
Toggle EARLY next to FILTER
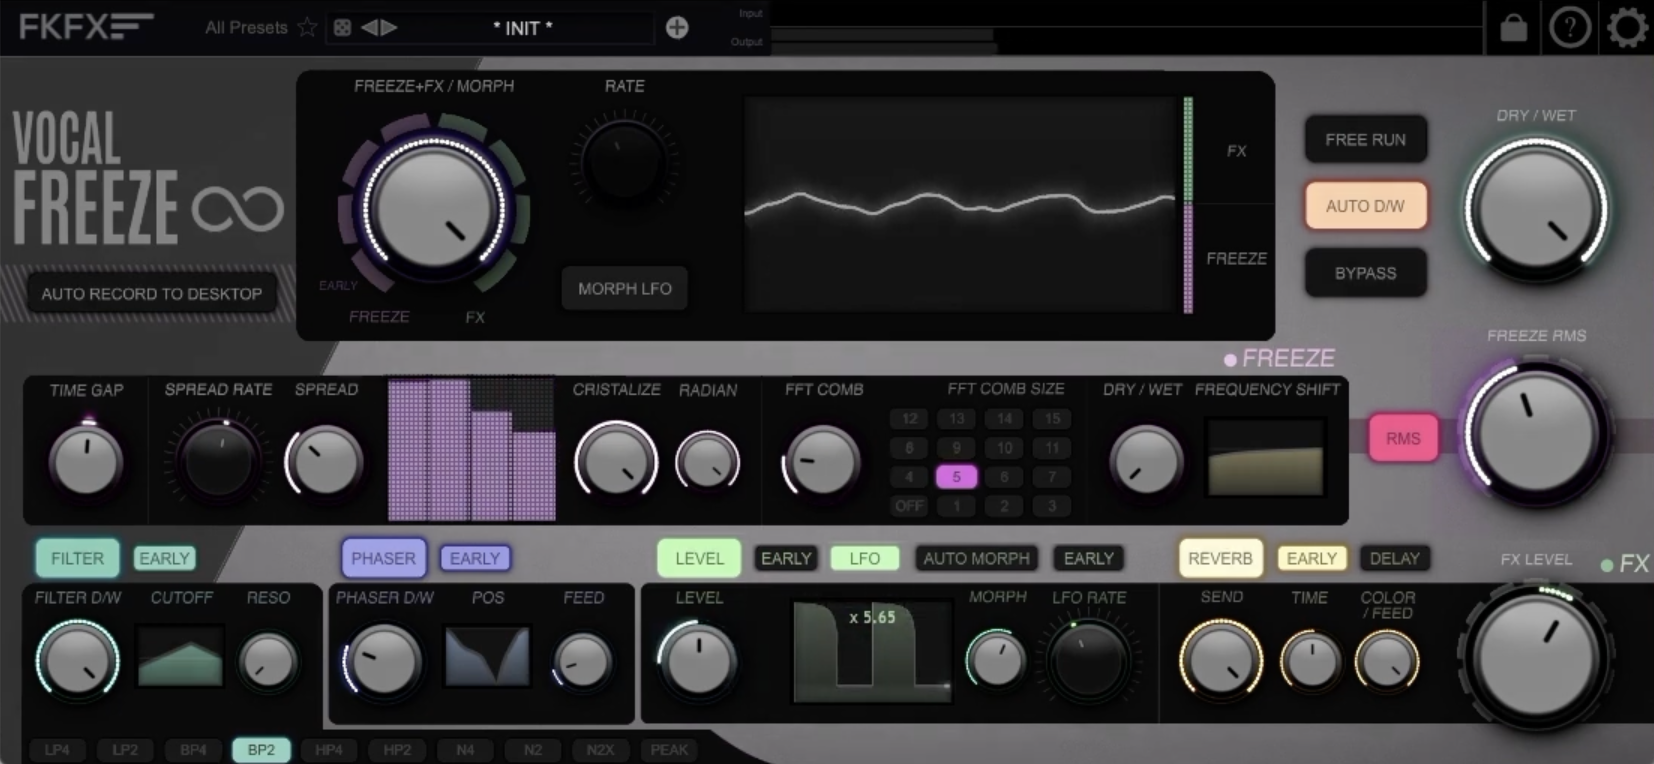coord(164,558)
